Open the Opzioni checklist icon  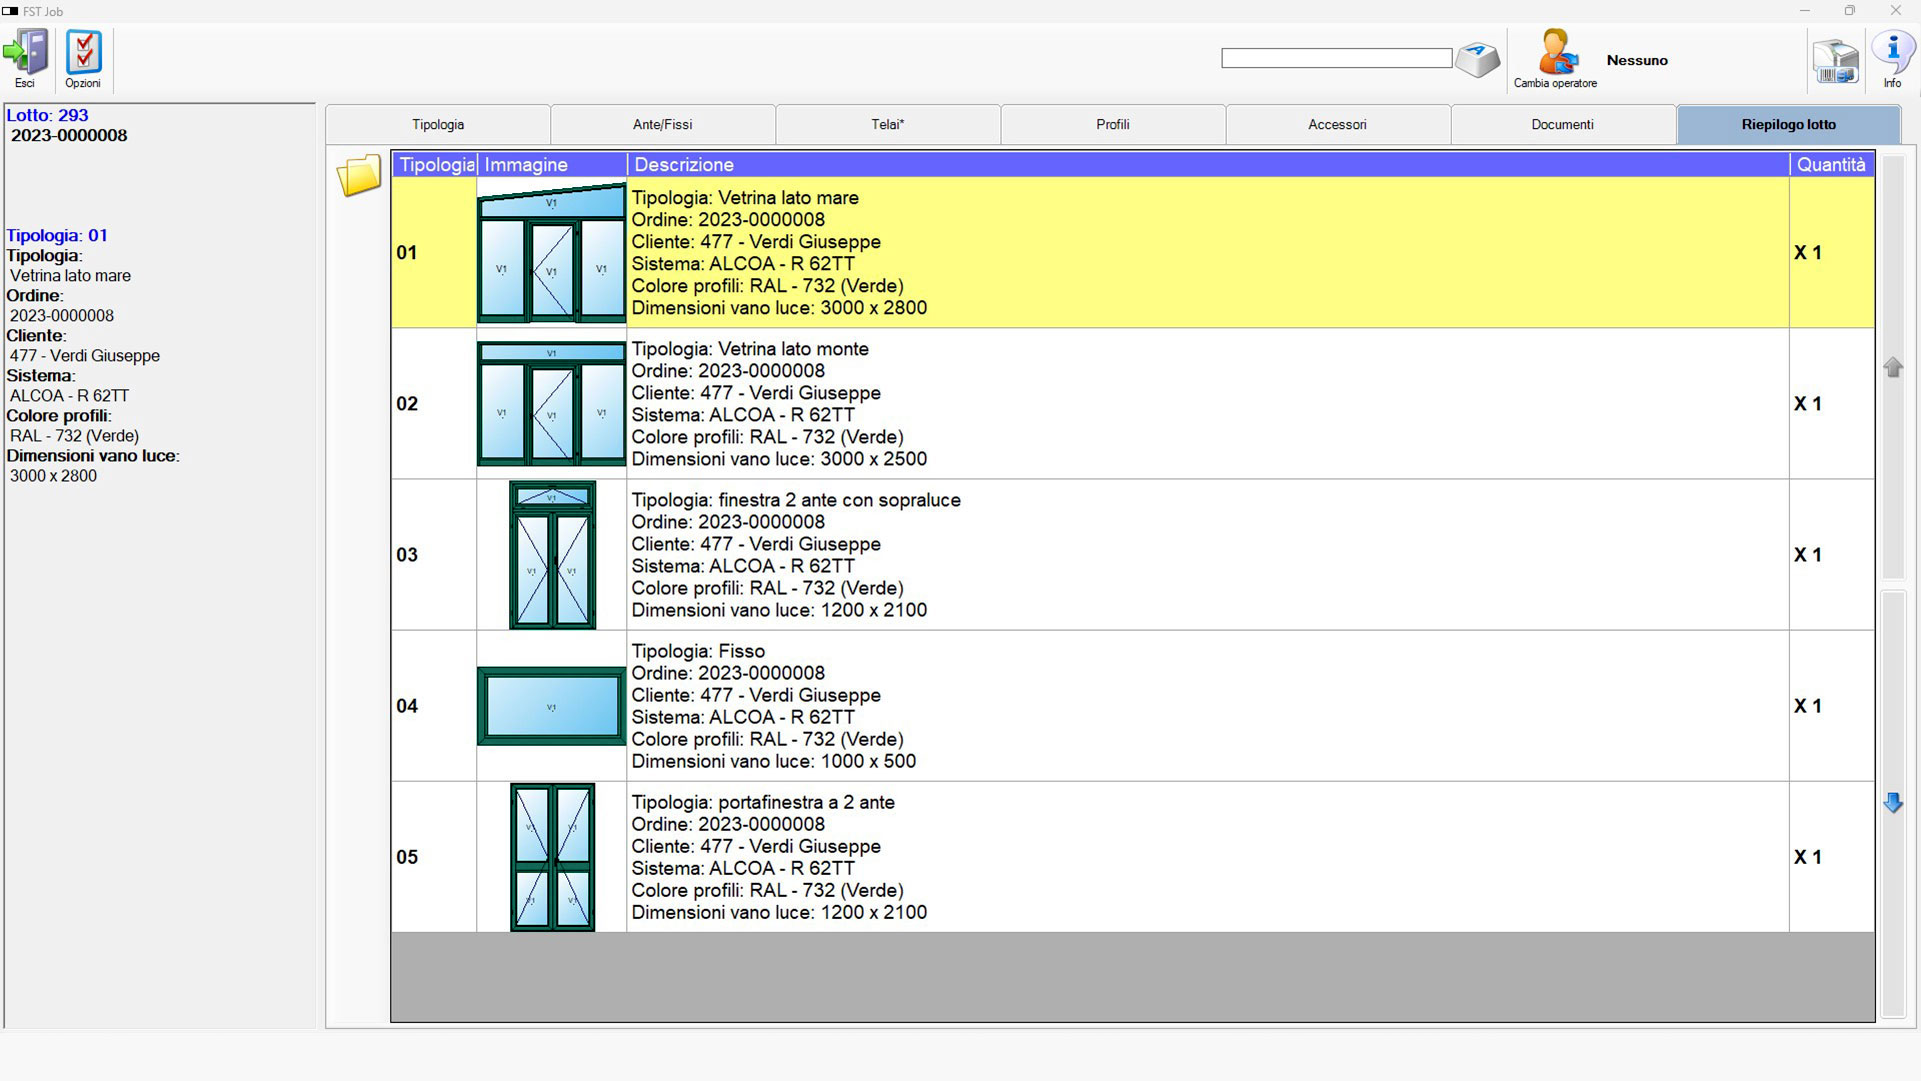tap(83, 54)
